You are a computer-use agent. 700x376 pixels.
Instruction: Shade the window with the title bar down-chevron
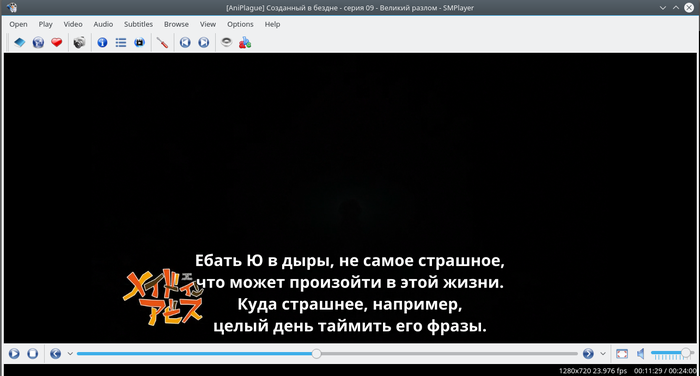(663, 8)
